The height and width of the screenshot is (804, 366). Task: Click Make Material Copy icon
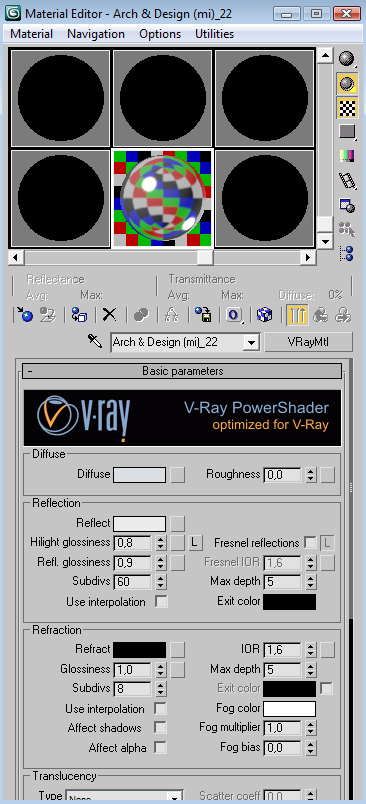coord(140,314)
